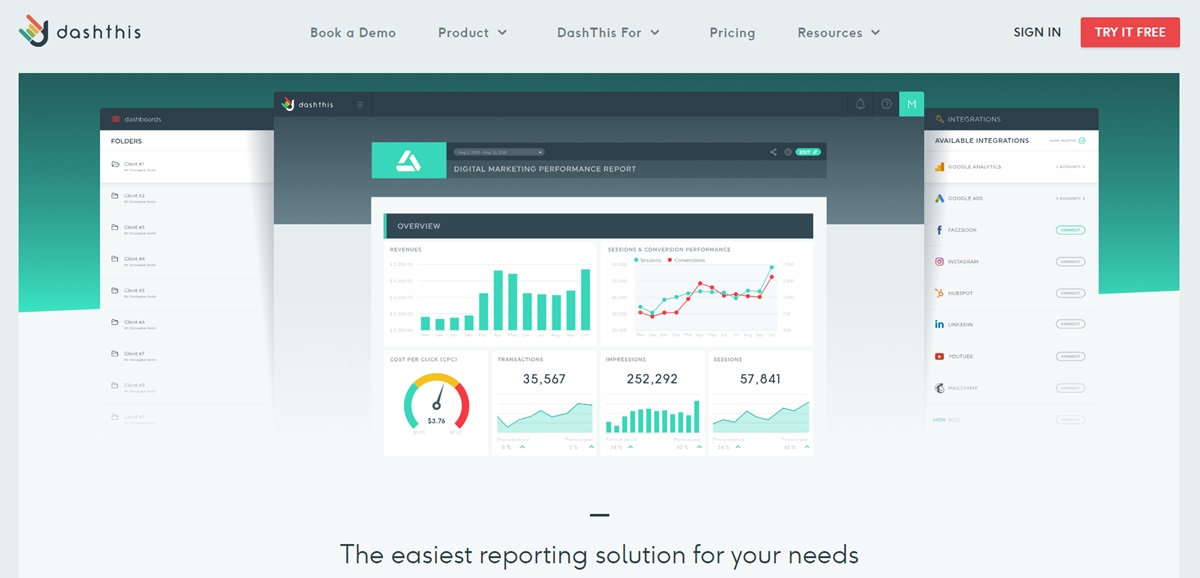Open the Client #7 folder
Viewport: 1200px width, 578px height.
coord(187,355)
